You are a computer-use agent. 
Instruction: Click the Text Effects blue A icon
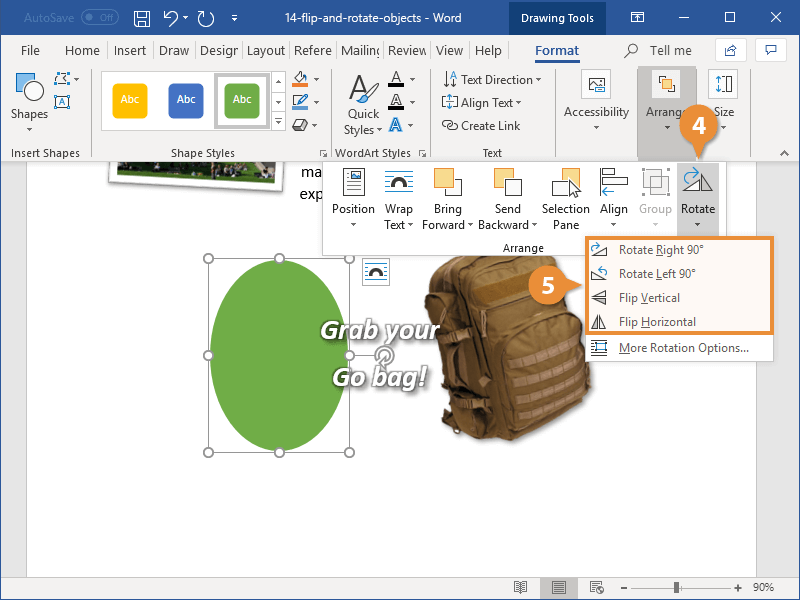[x=396, y=124]
